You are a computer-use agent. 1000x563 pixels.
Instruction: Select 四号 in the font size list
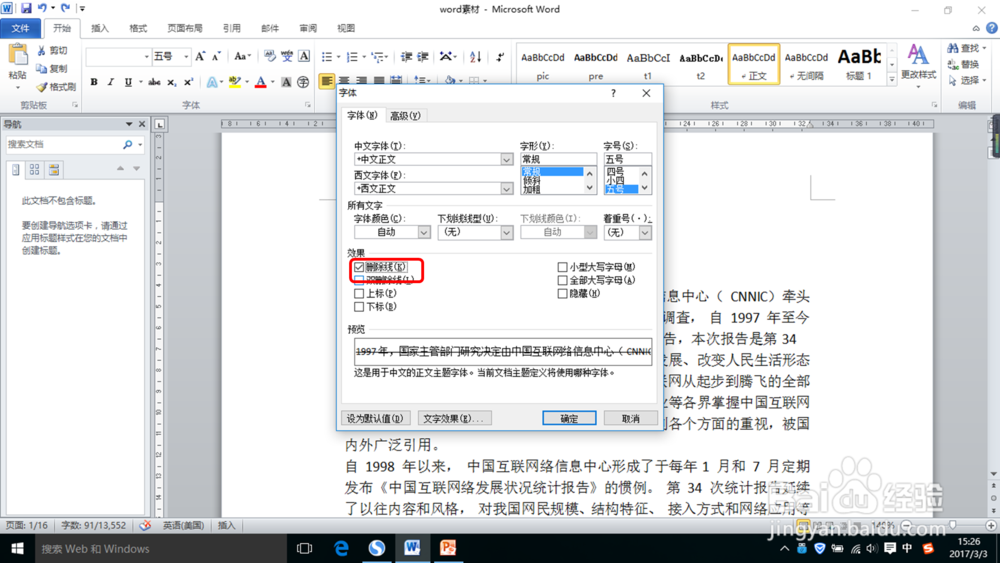pos(615,172)
